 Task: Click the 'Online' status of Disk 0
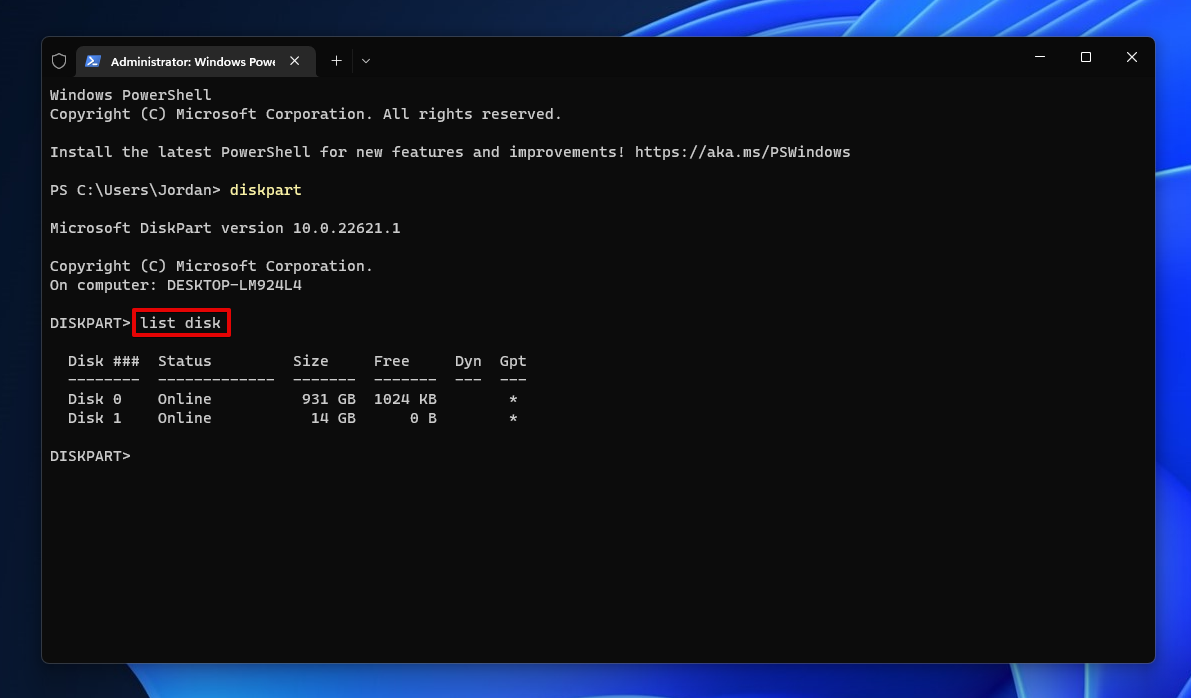(185, 399)
